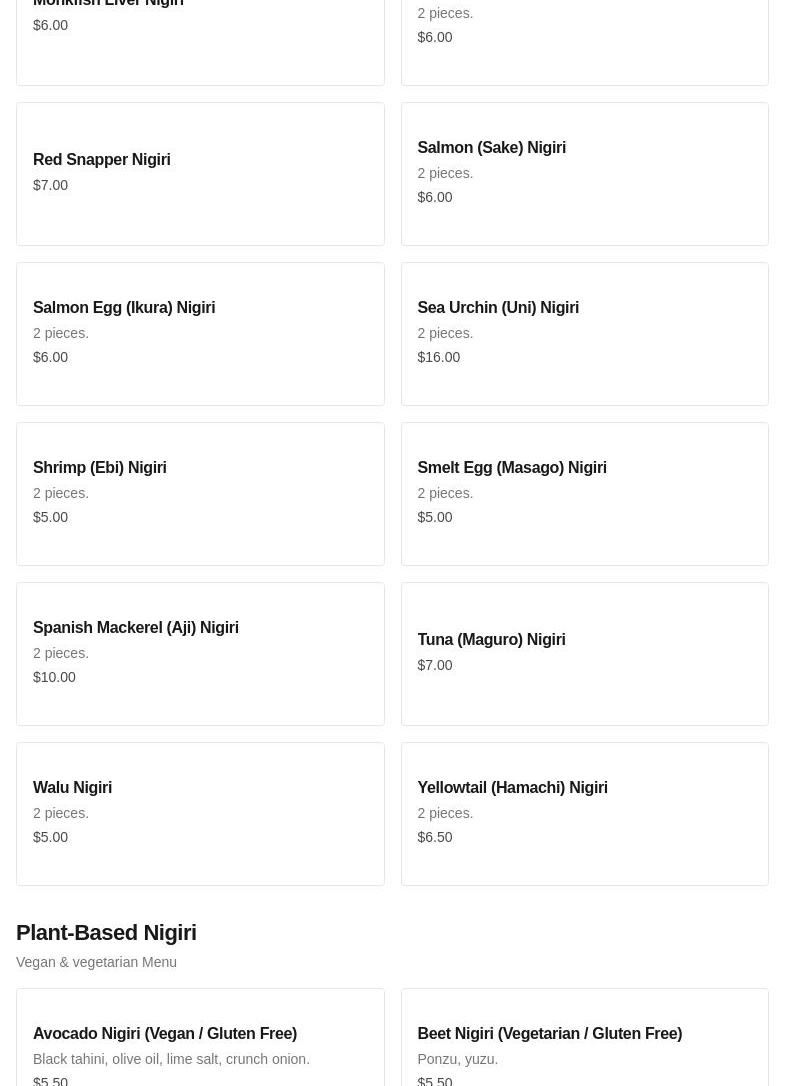
Task: Open Salmon Egg (Ikura) Nigiri item
Action: pyautogui.click(x=200, y=333)
